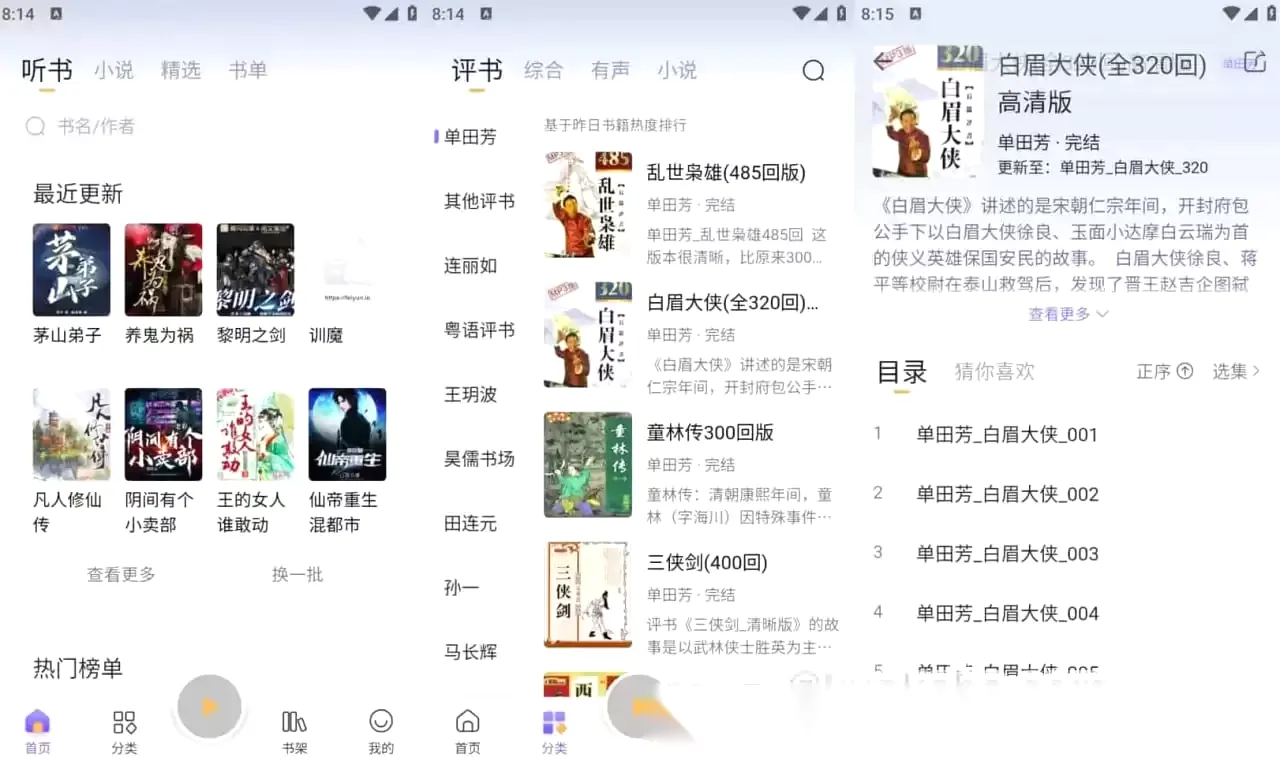Image resolution: width=1280 pixels, height=757 pixels.
Task: Open the search by tapping magnifier icon
Action: 813,71
